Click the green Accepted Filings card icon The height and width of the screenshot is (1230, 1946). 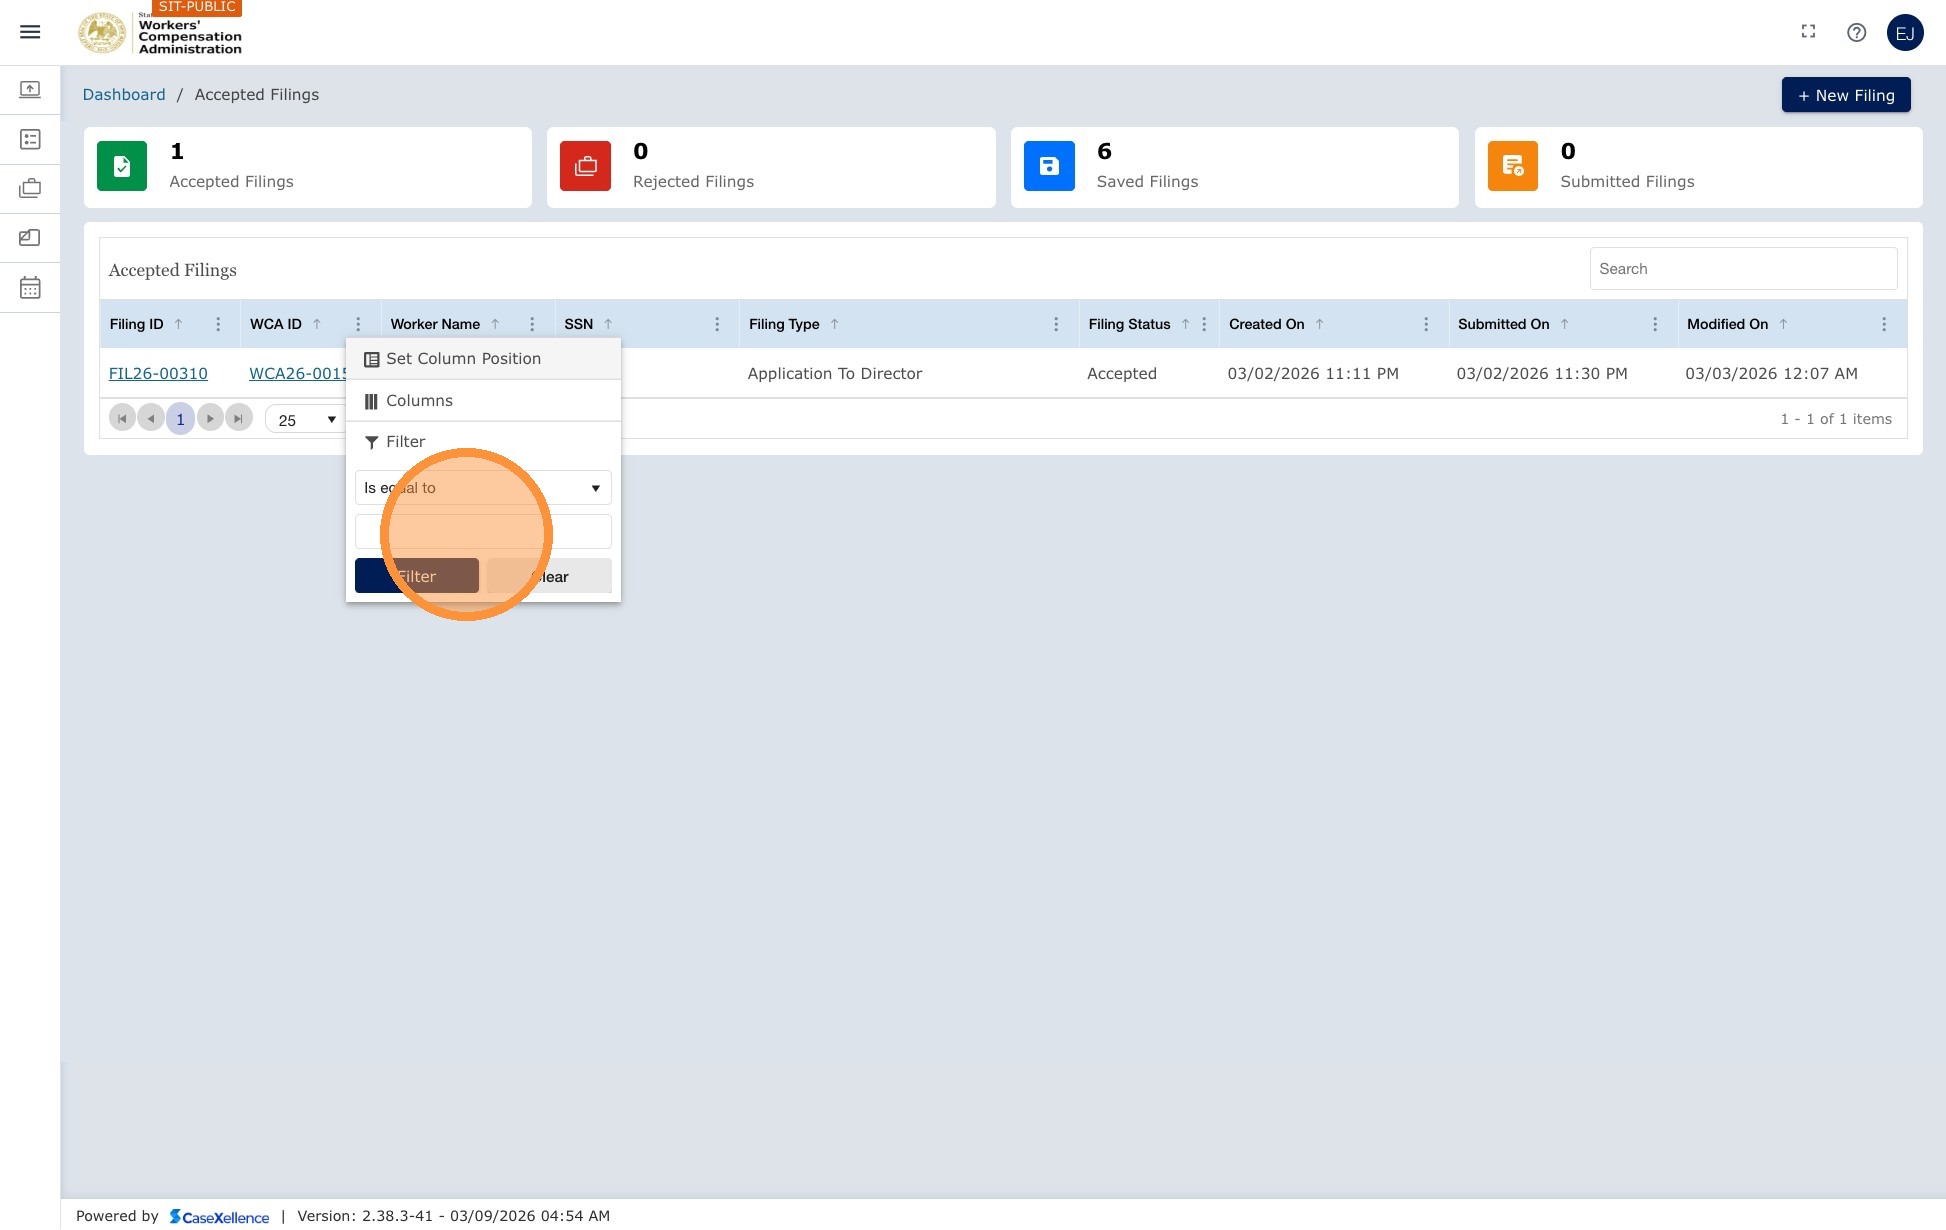pos(122,166)
